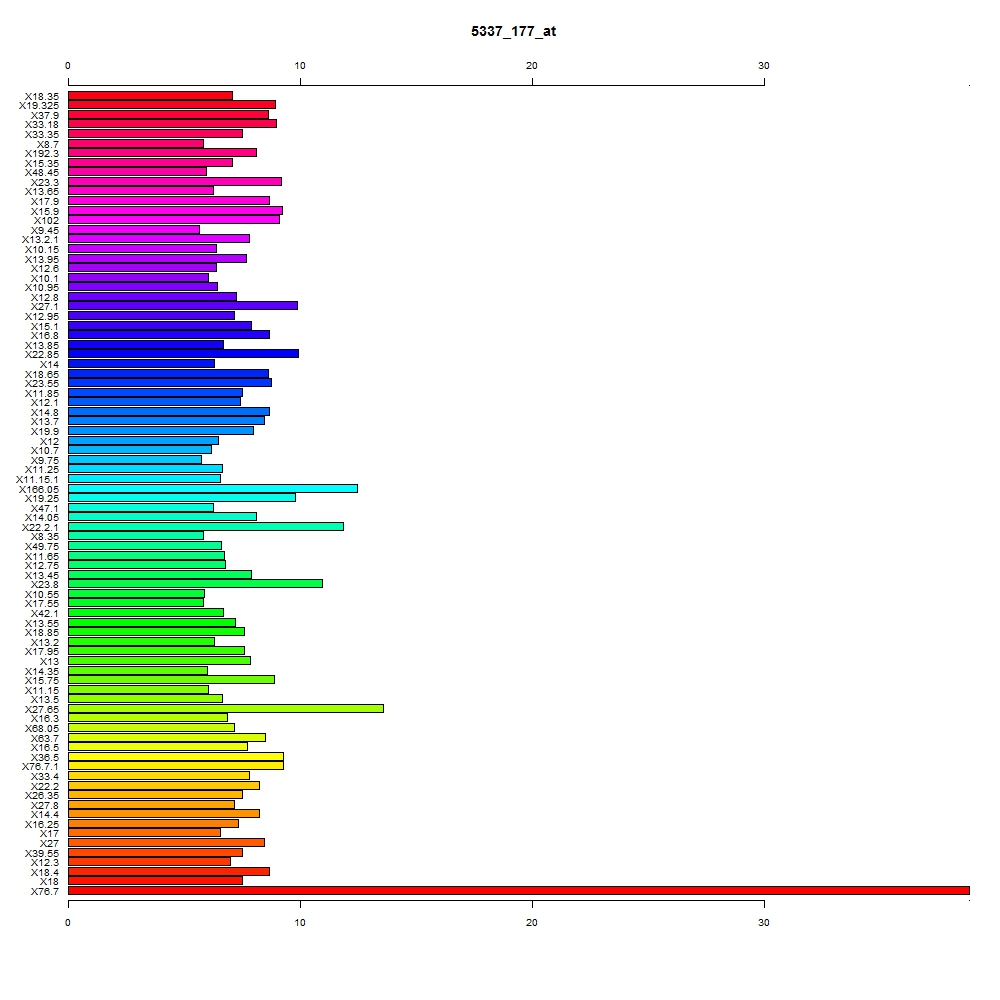Select the X8.7 label

pos(48,144)
